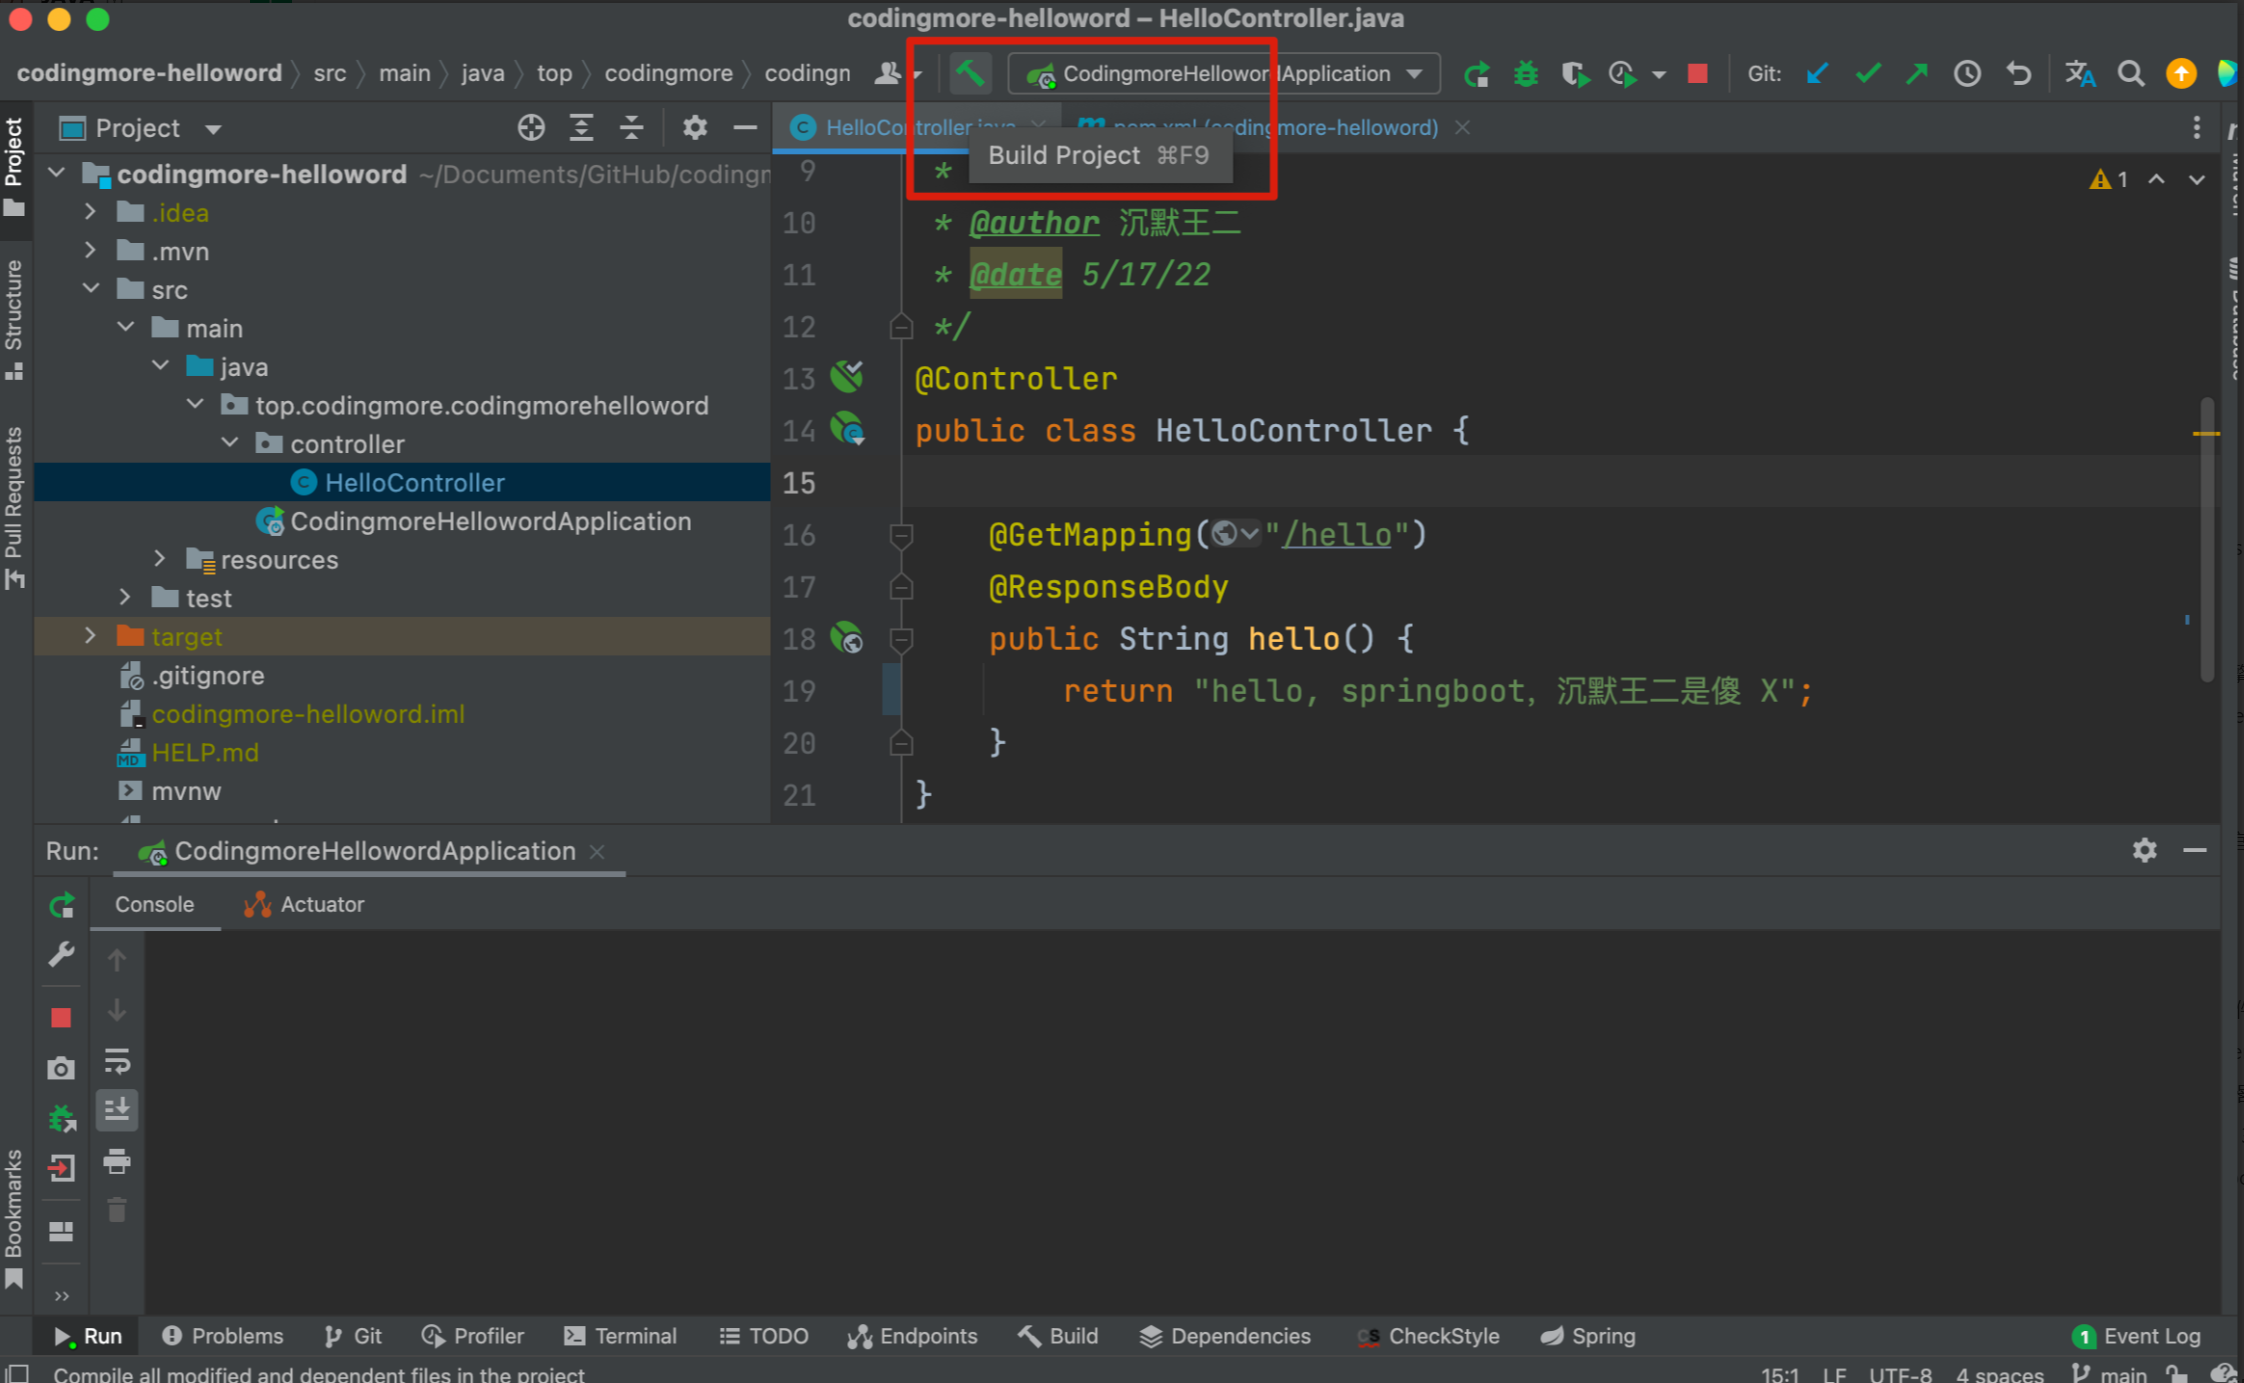
Task: Click the Build Project hammer icon
Action: (x=969, y=73)
